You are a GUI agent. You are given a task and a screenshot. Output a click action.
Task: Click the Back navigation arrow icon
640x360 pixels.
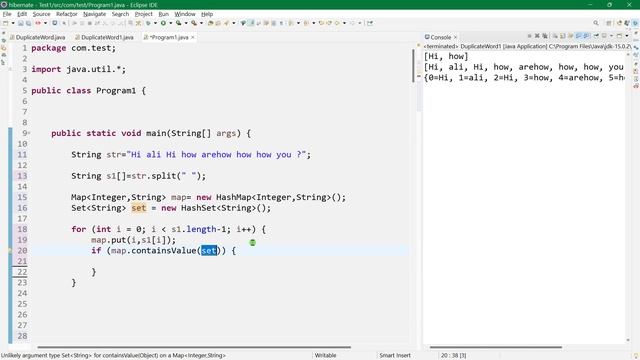[337, 23]
